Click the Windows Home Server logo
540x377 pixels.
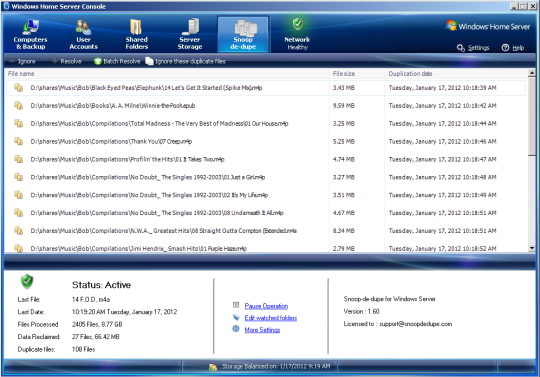488,27
